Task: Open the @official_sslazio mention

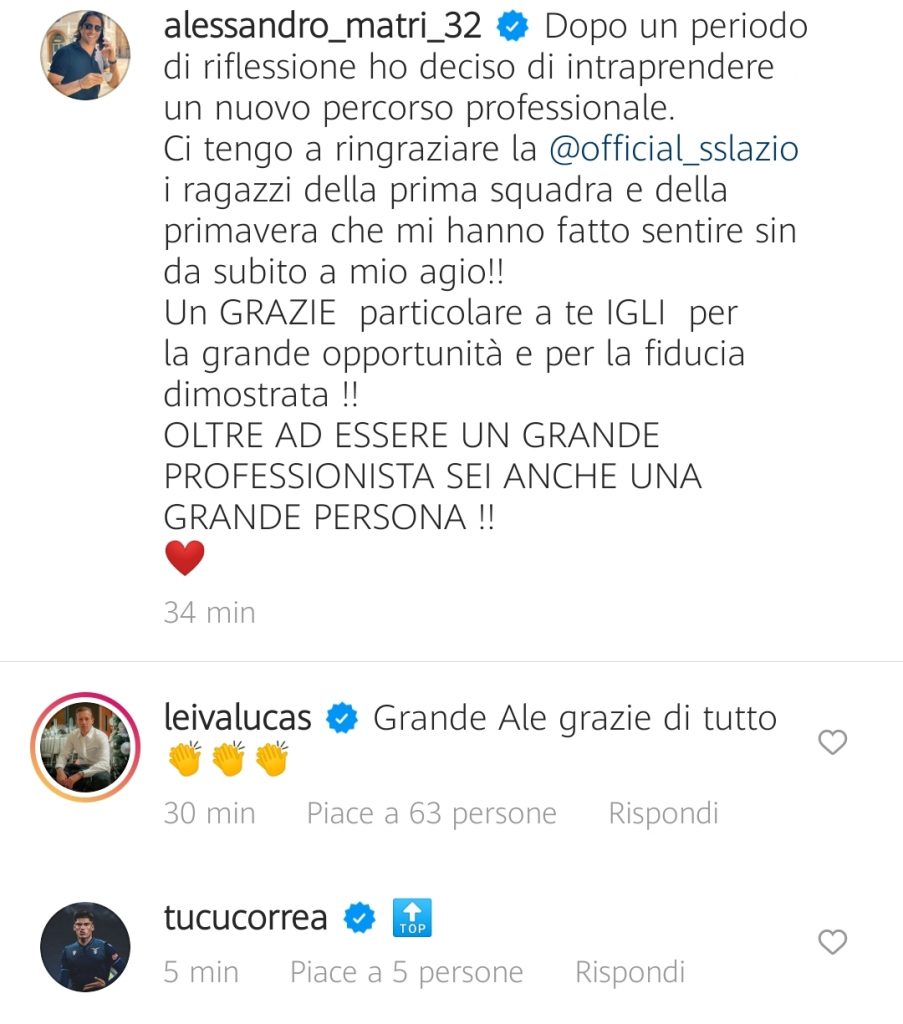Action: [674, 149]
